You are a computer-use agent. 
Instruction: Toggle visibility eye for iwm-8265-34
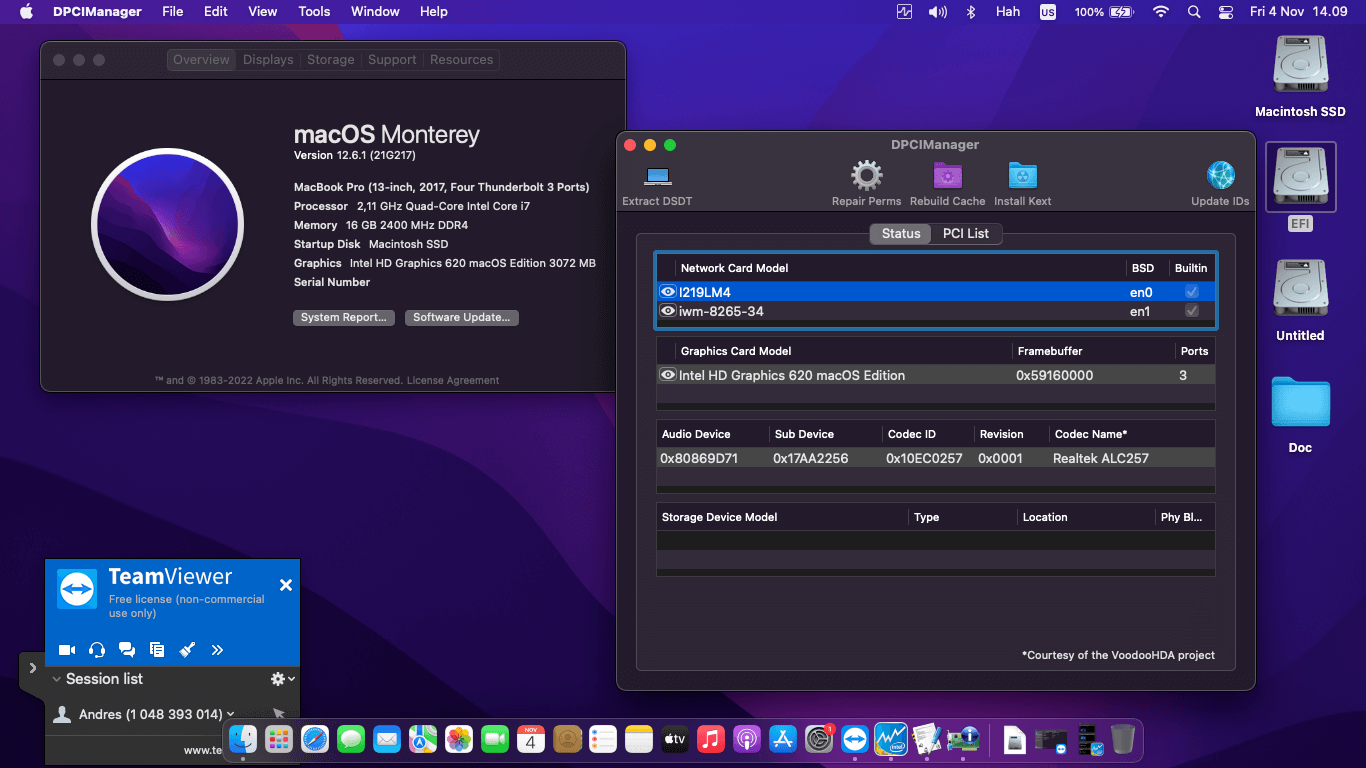[x=667, y=311]
